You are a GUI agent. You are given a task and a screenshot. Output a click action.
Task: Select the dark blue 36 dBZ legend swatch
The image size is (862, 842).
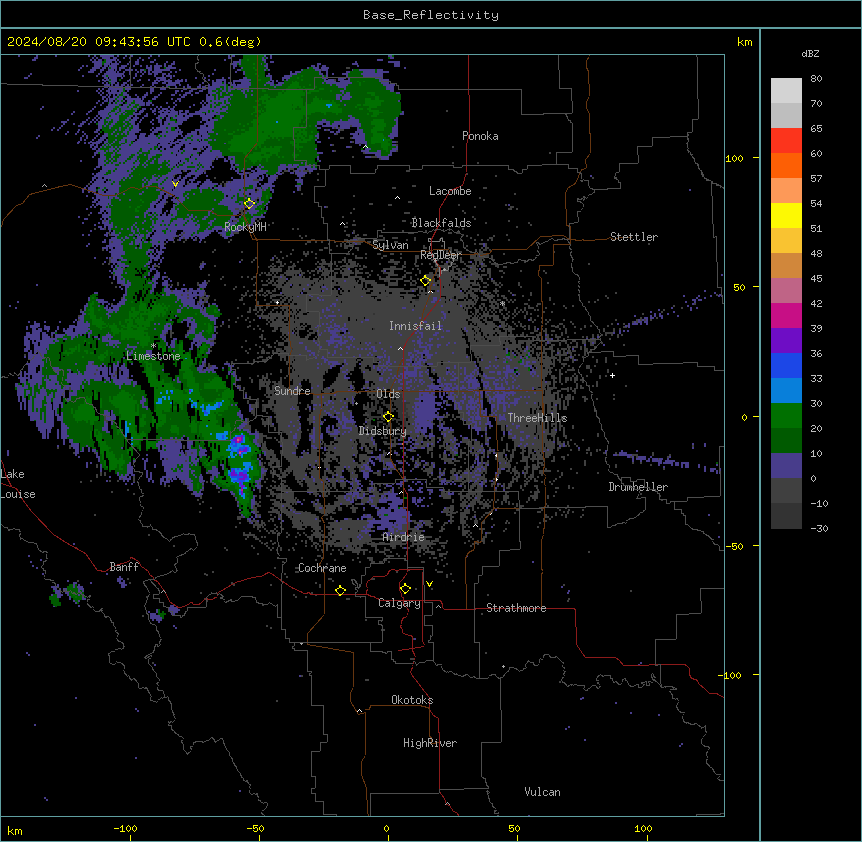(x=786, y=365)
